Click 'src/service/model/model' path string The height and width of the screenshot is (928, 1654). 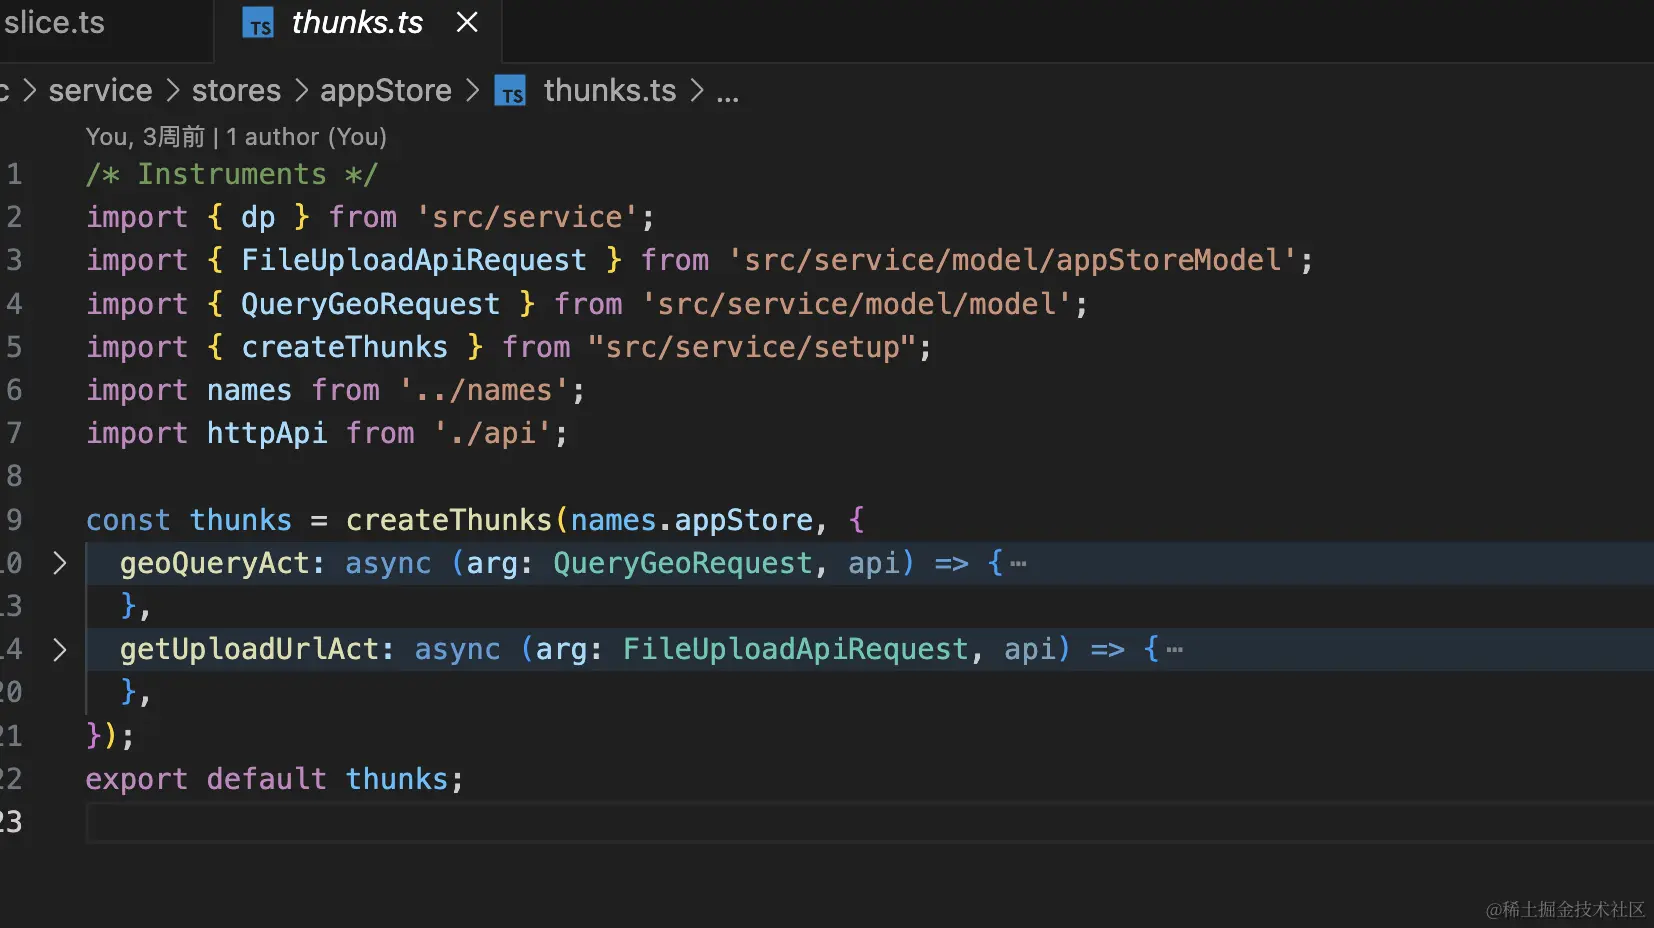point(857,304)
